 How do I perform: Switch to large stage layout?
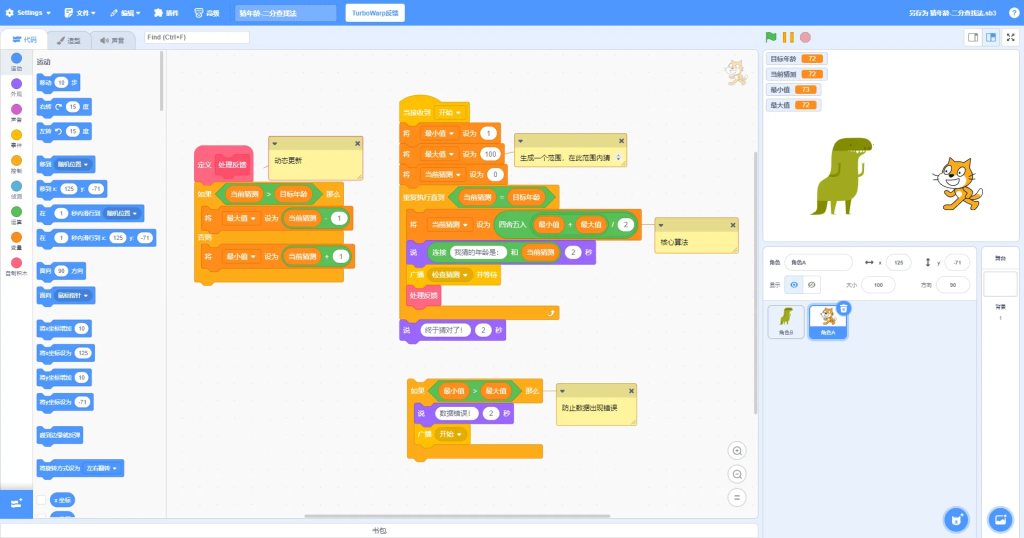[991, 37]
